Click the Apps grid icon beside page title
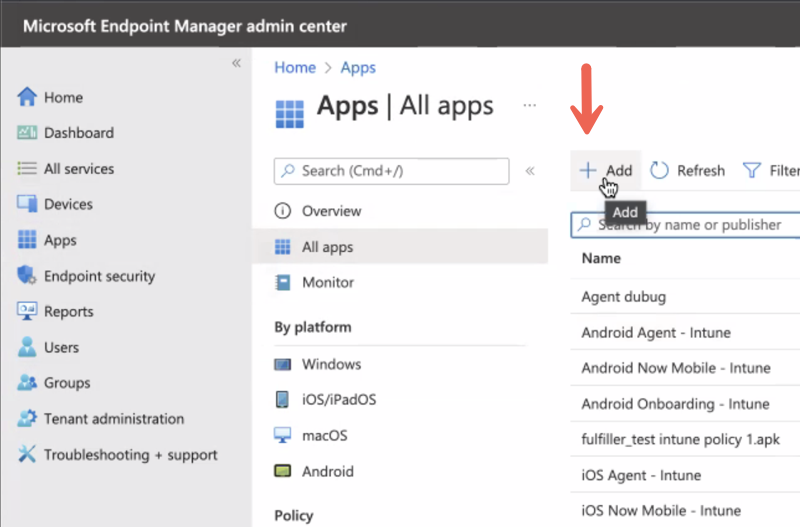Image resolution: width=800 pixels, height=527 pixels. click(290, 114)
